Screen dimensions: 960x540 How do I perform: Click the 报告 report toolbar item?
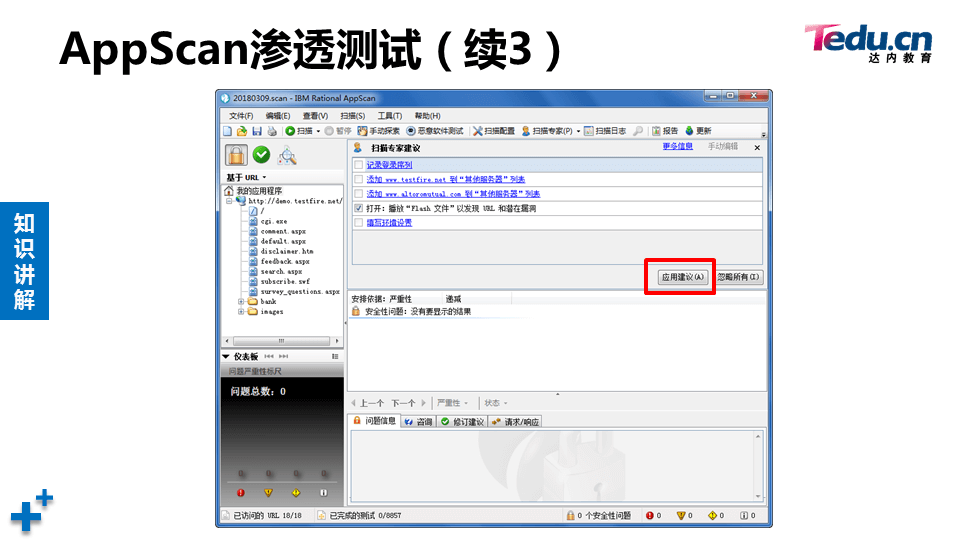(x=665, y=131)
